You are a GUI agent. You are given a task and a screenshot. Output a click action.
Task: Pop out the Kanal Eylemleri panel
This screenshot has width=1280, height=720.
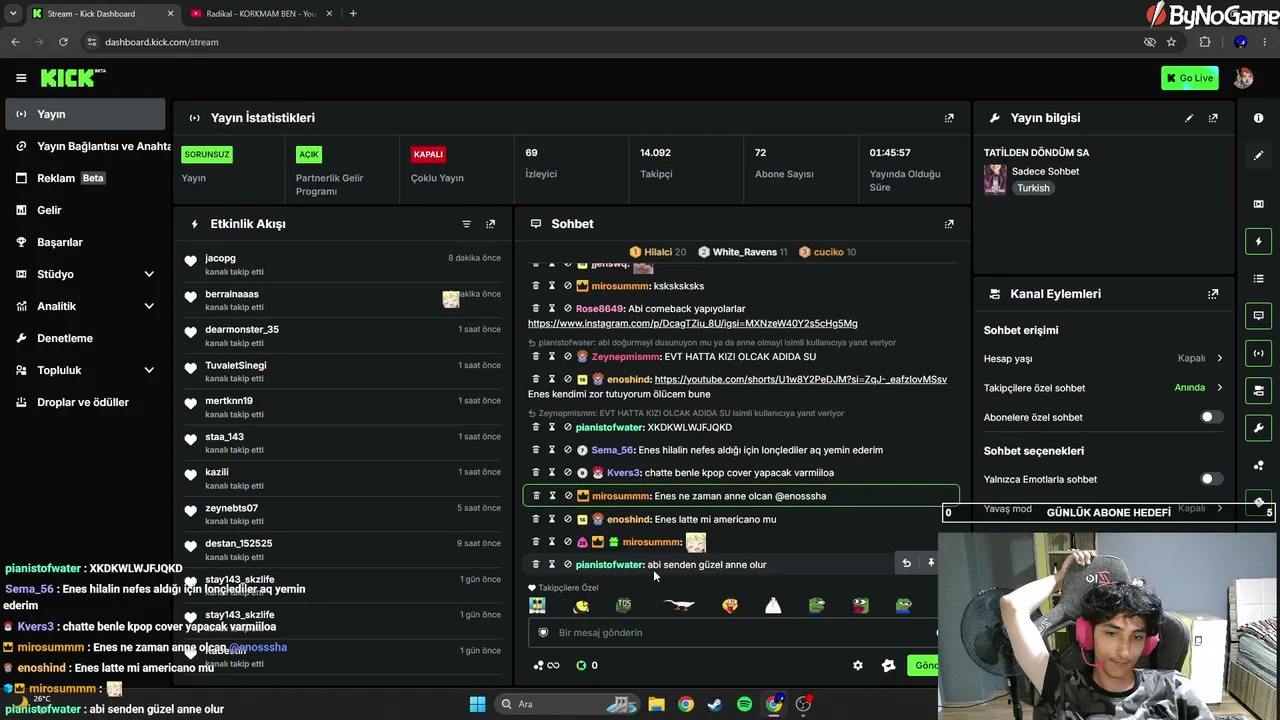pos(1213,294)
